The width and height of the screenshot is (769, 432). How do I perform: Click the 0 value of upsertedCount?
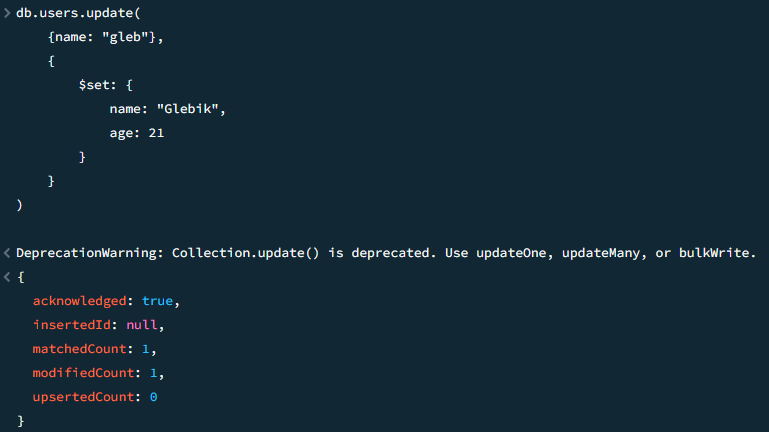click(x=154, y=397)
